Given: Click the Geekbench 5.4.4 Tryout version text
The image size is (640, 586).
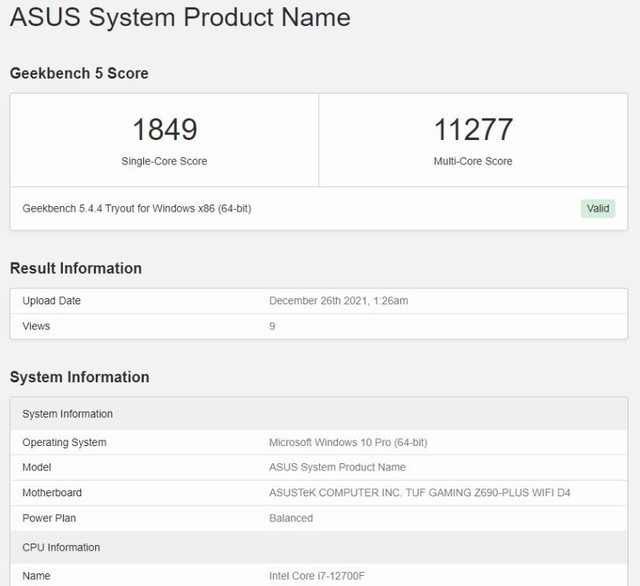Looking at the screenshot, I should click(x=137, y=209).
